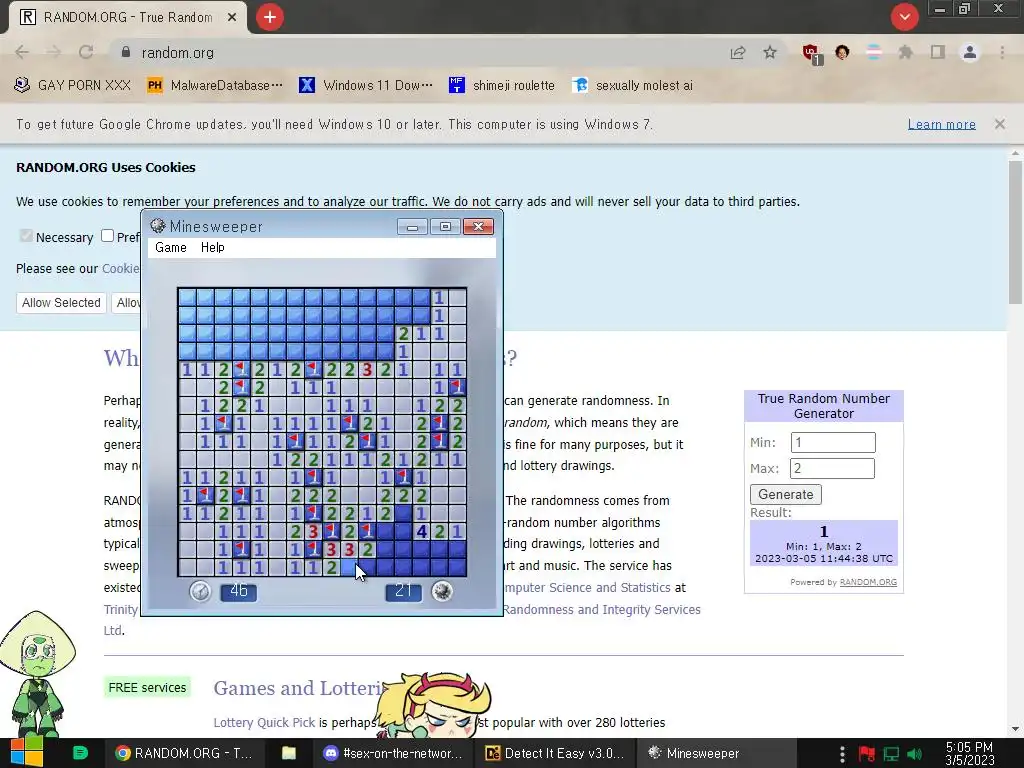Toggle the Necessary cookies checkbox
Image resolution: width=1024 pixels, height=768 pixels.
pyautogui.click(x=26, y=236)
